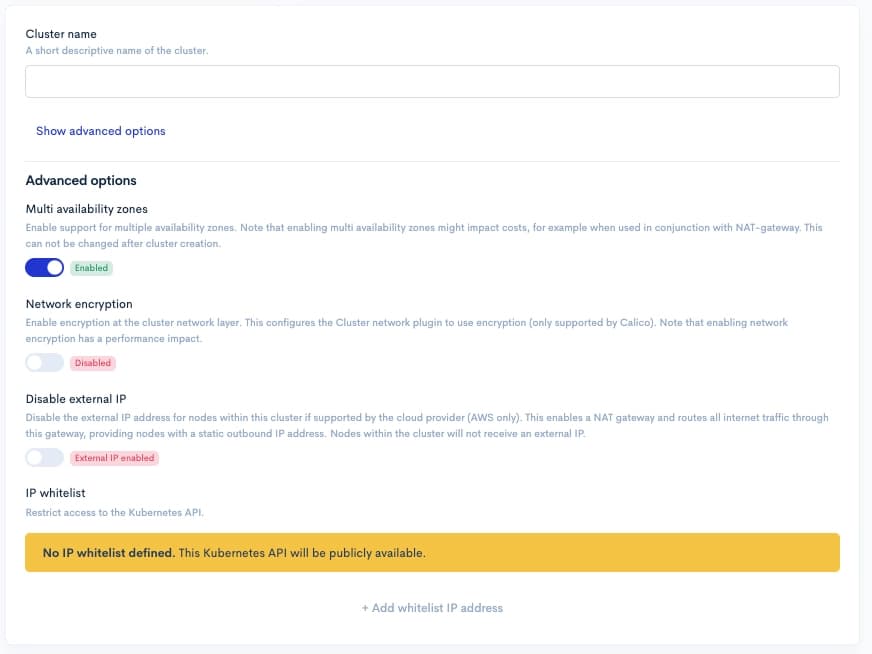
Task: Click the Network encryption label
Action: 79,304
